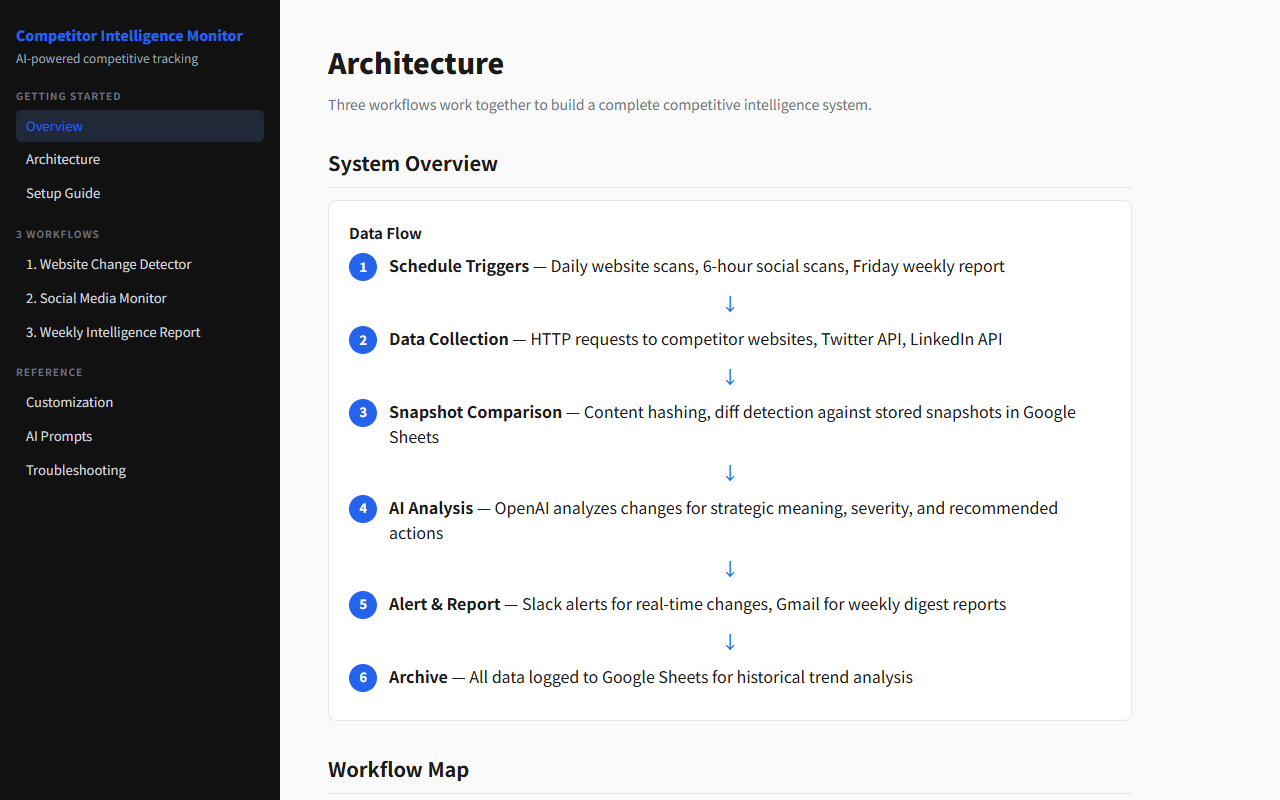Switch to the Architecture page

click(63, 159)
